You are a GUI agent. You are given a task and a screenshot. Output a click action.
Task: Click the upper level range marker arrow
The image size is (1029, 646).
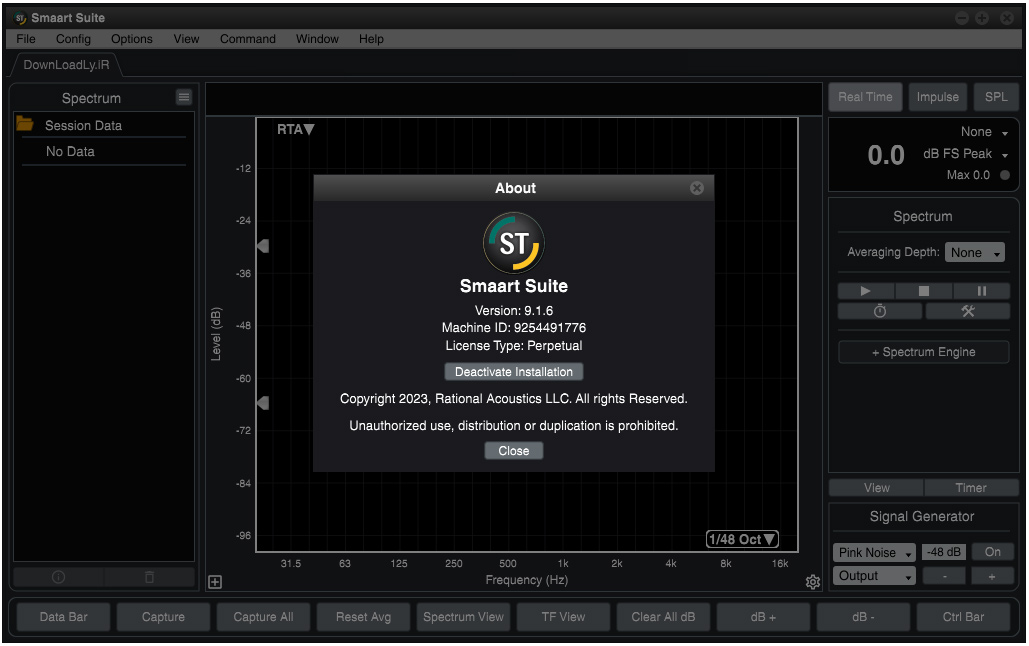point(262,246)
